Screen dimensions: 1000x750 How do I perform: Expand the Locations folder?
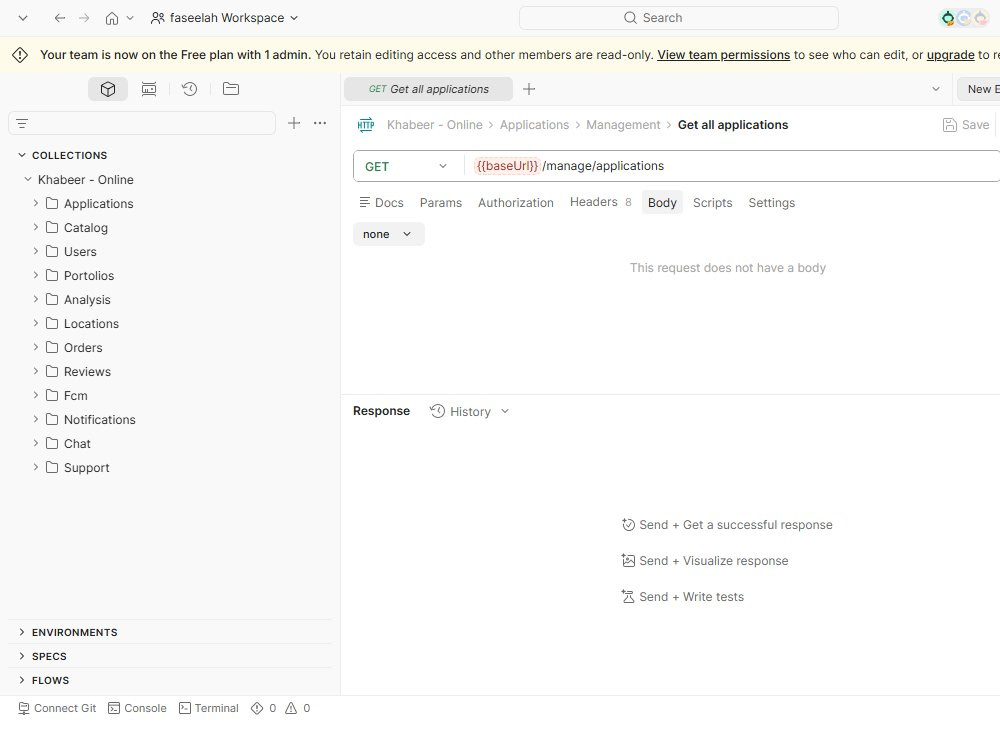pos(36,323)
